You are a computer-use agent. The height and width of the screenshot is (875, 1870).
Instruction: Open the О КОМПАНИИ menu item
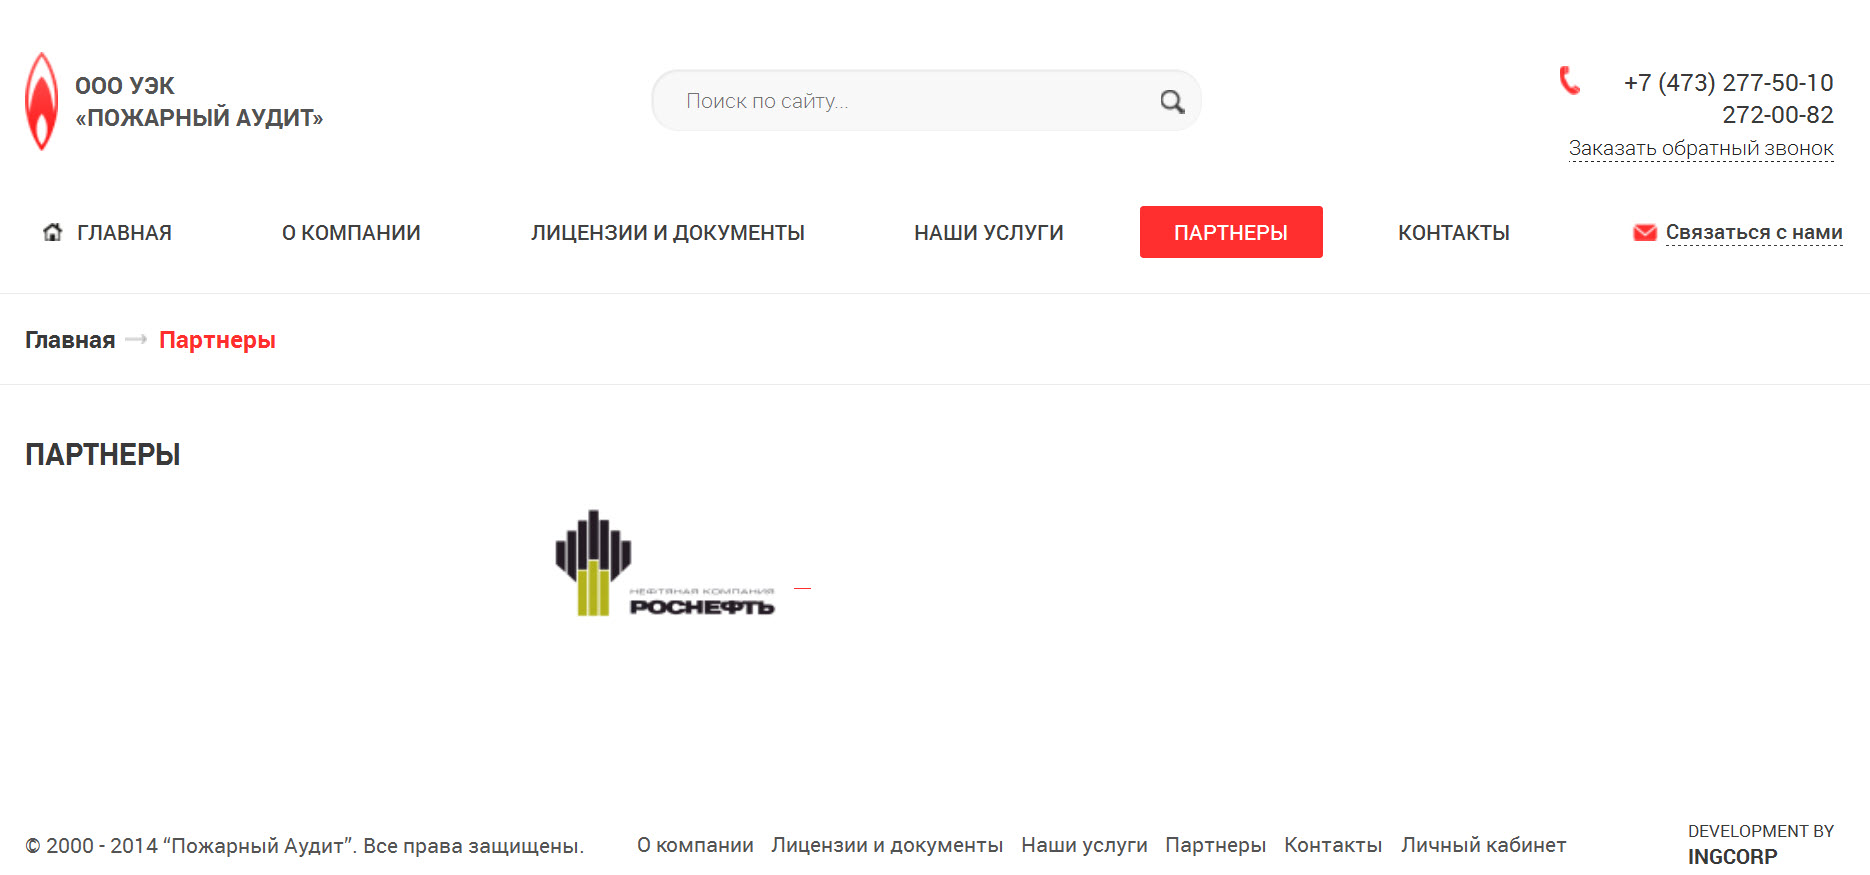(x=351, y=232)
